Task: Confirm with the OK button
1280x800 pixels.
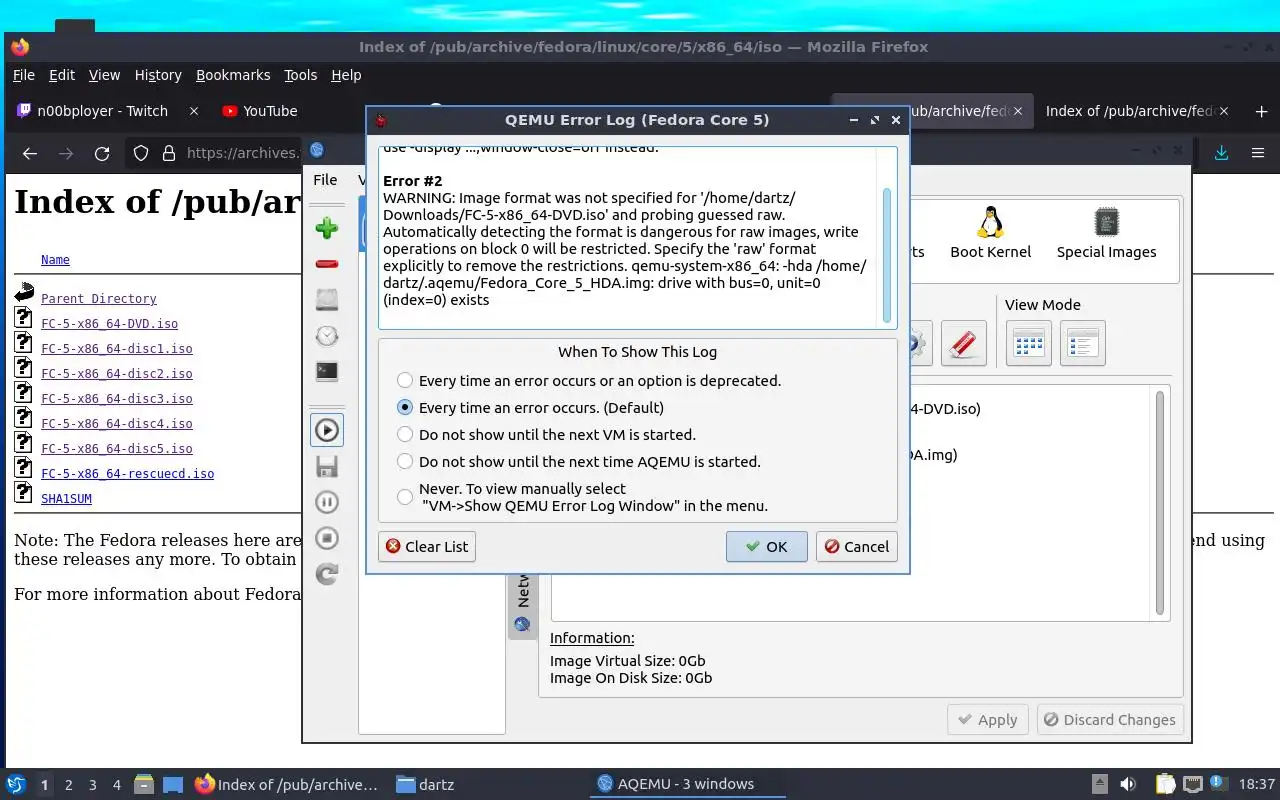Action: click(767, 546)
